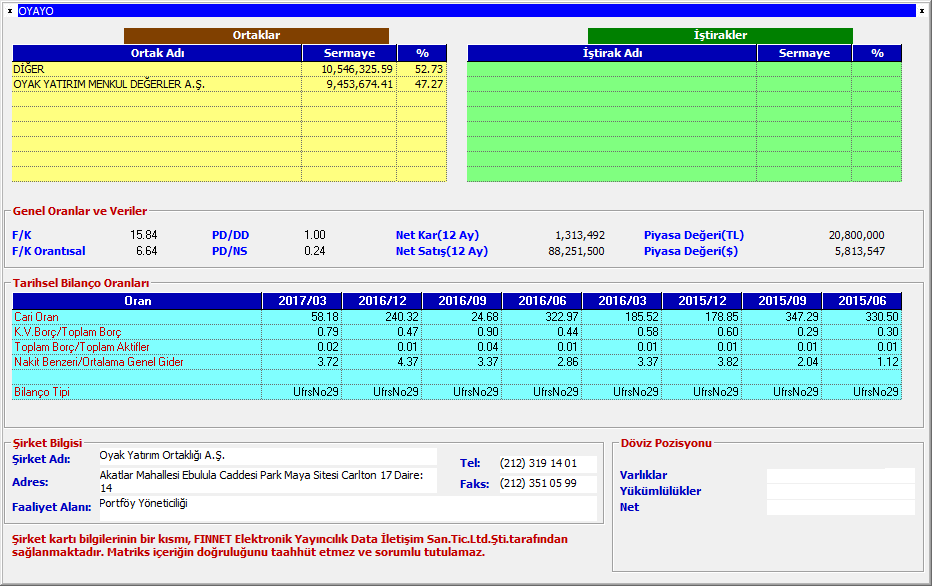Click the Piyasa Değeri(TL) label
The height and width of the screenshot is (586, 932).
point(694,235)
